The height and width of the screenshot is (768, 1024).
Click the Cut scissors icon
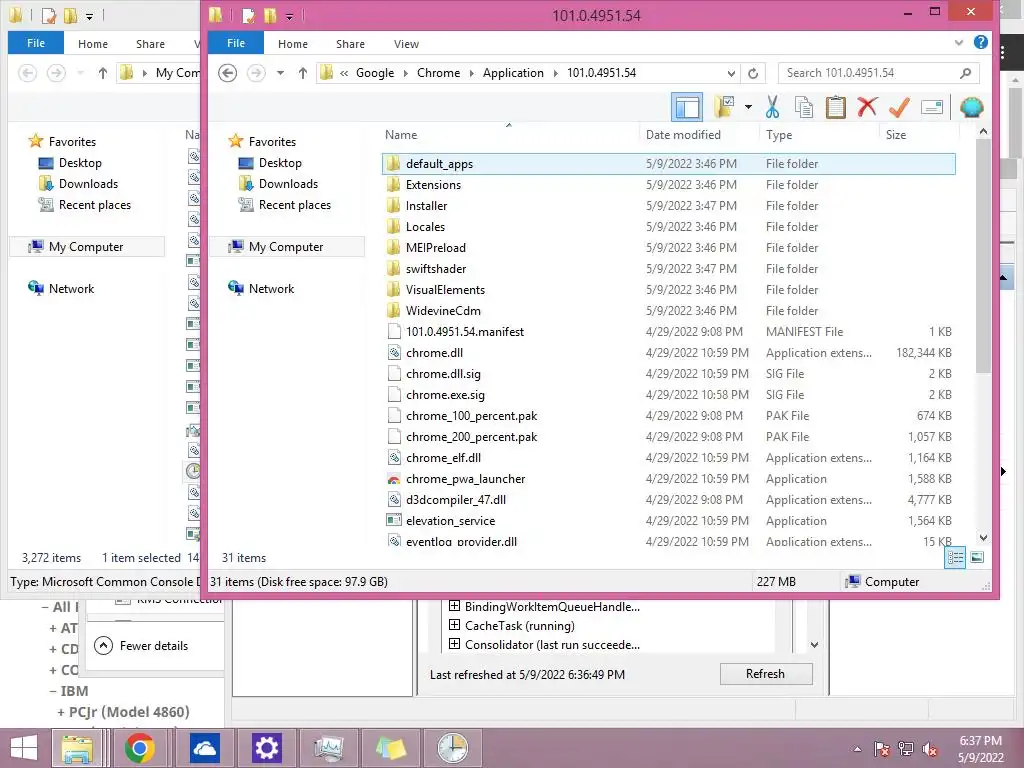[773, 107]
